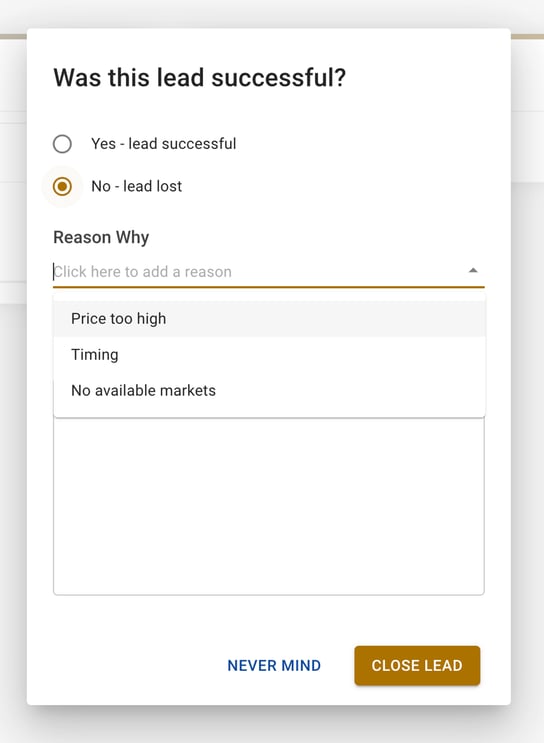Collapse the reason dropdown using the arrow icon
The width and height of the screenshot is (544, 743).
[472, 271]
